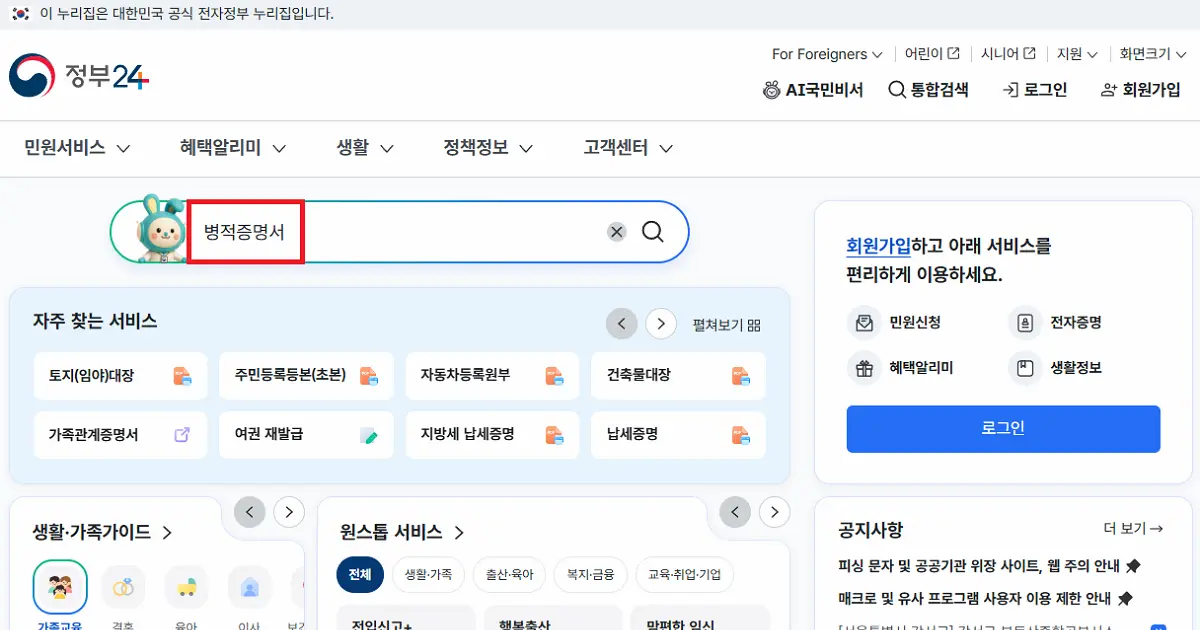The image size is (1200, 630).
Task: Previous arrow in 원스톱 서비스
Action: coord(736,512)
